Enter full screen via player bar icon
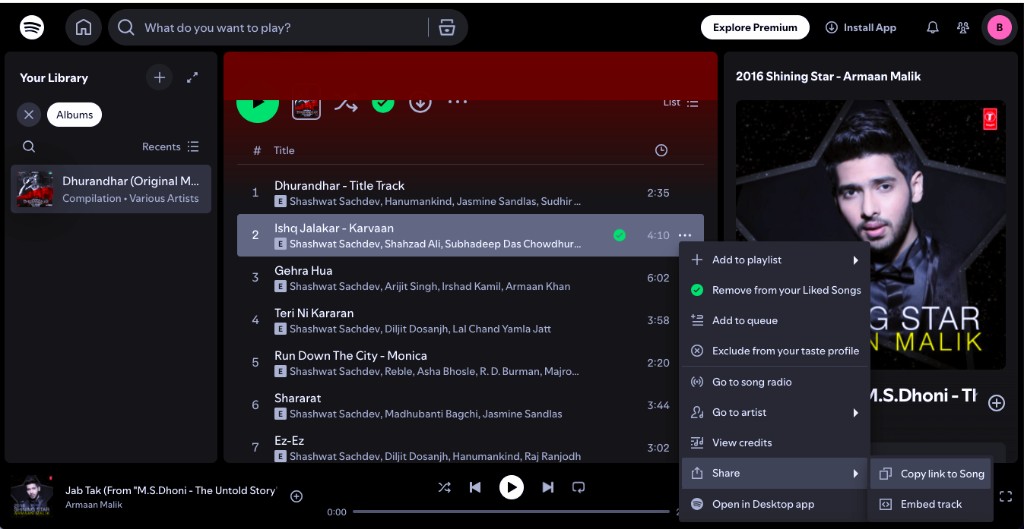 pyautogui.click(x=1006, y=496)
